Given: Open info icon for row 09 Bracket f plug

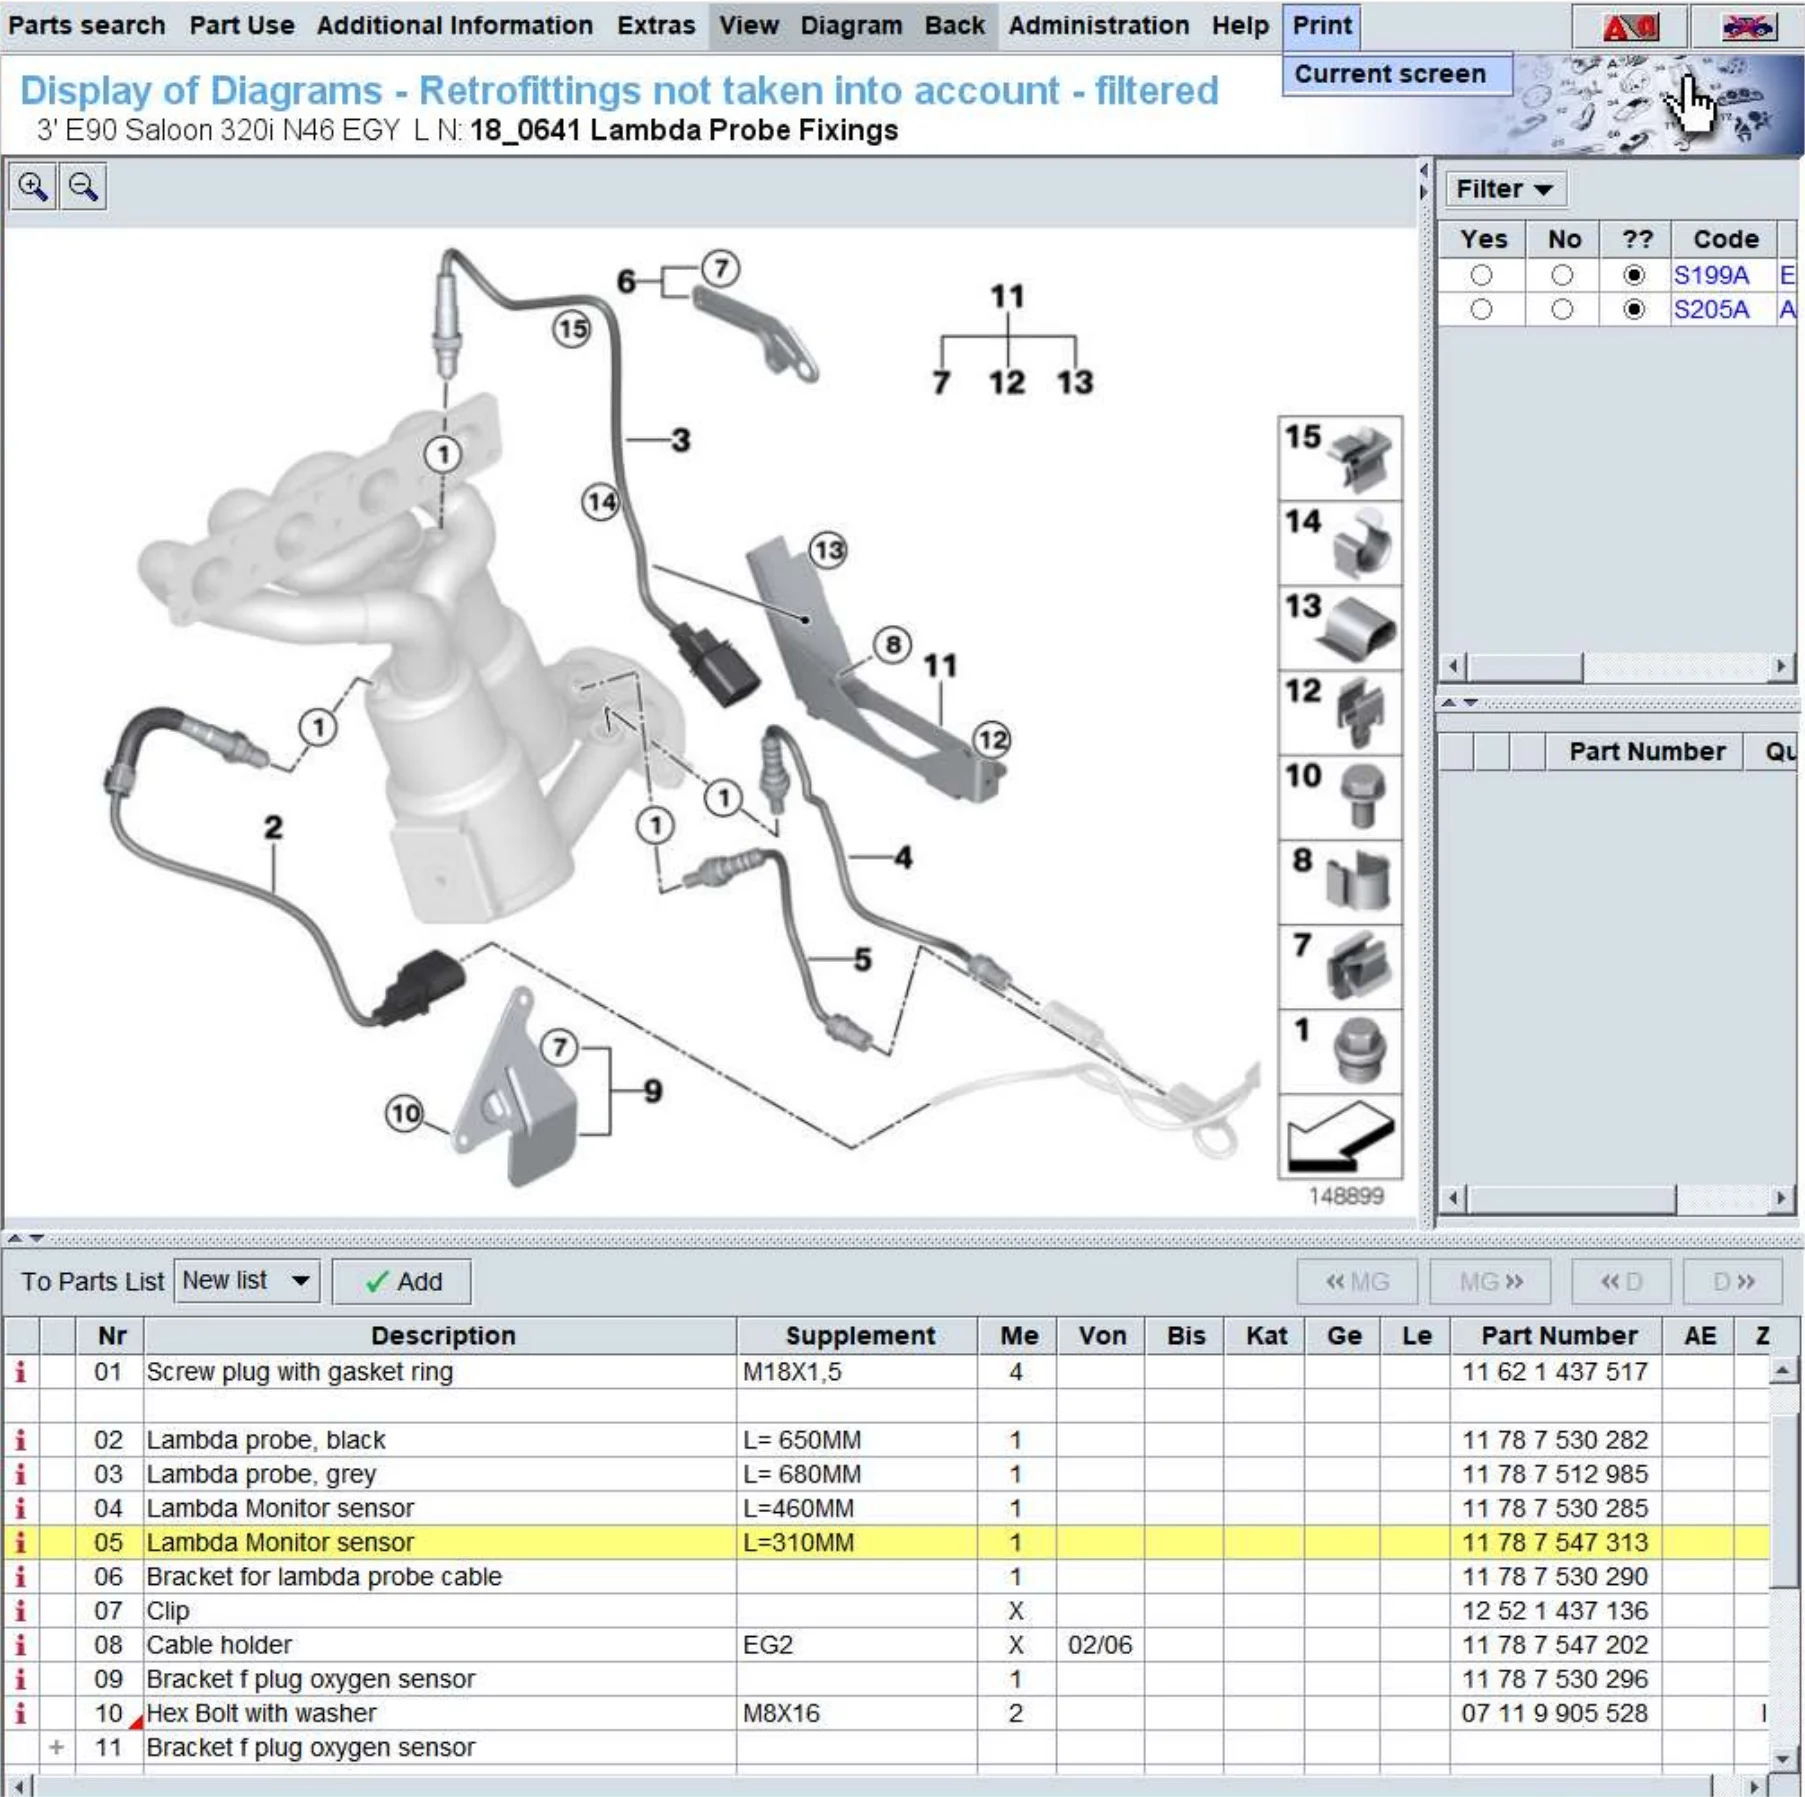Looking at the screenshot, I should (20, 1679).
